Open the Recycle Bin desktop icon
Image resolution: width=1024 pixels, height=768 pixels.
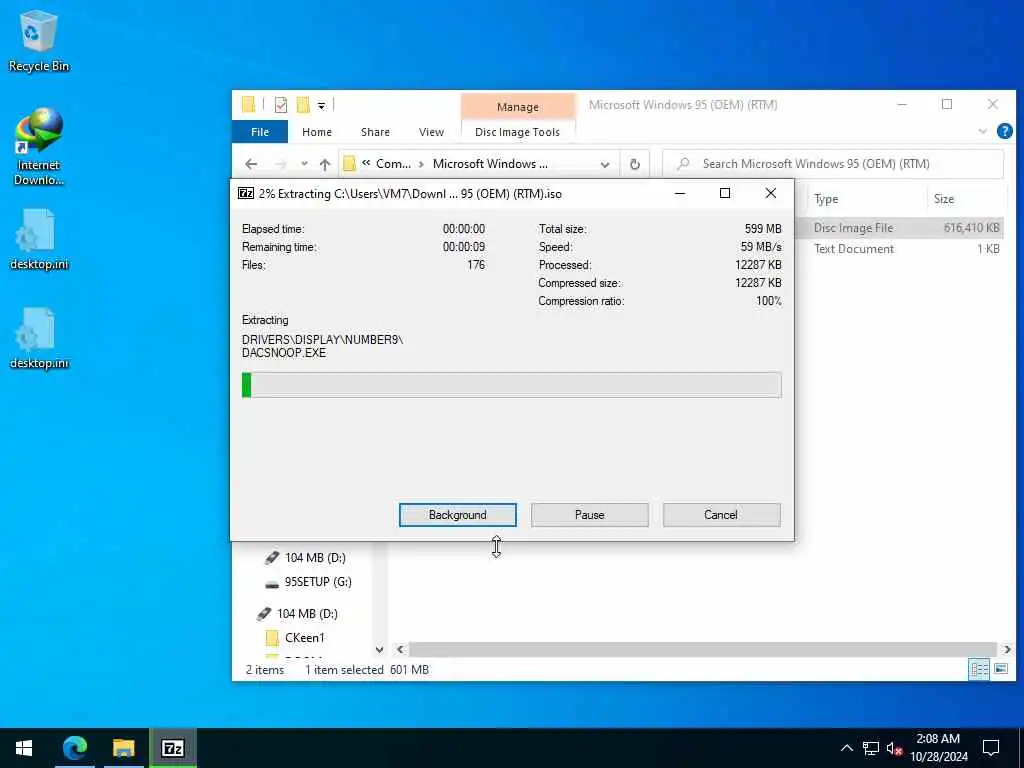coord(39,40)
